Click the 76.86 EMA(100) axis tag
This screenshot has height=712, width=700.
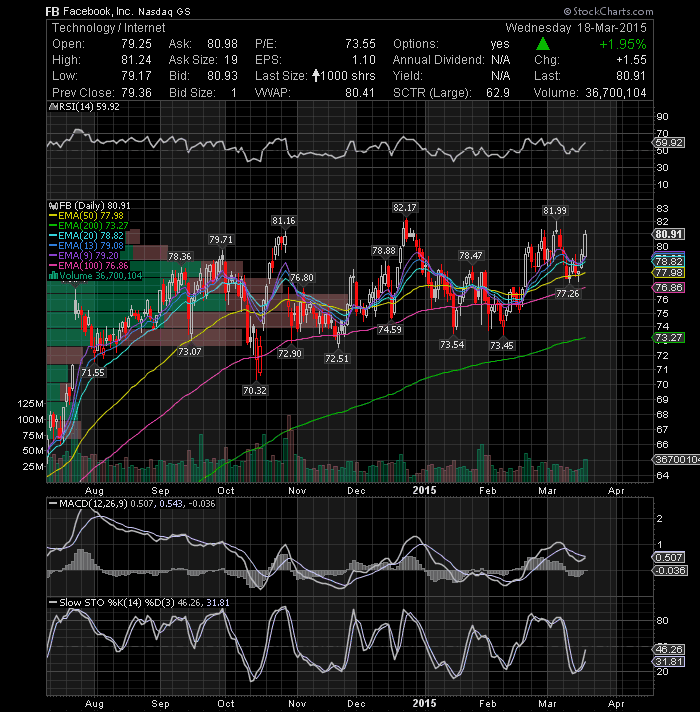[x=669, y=287]
